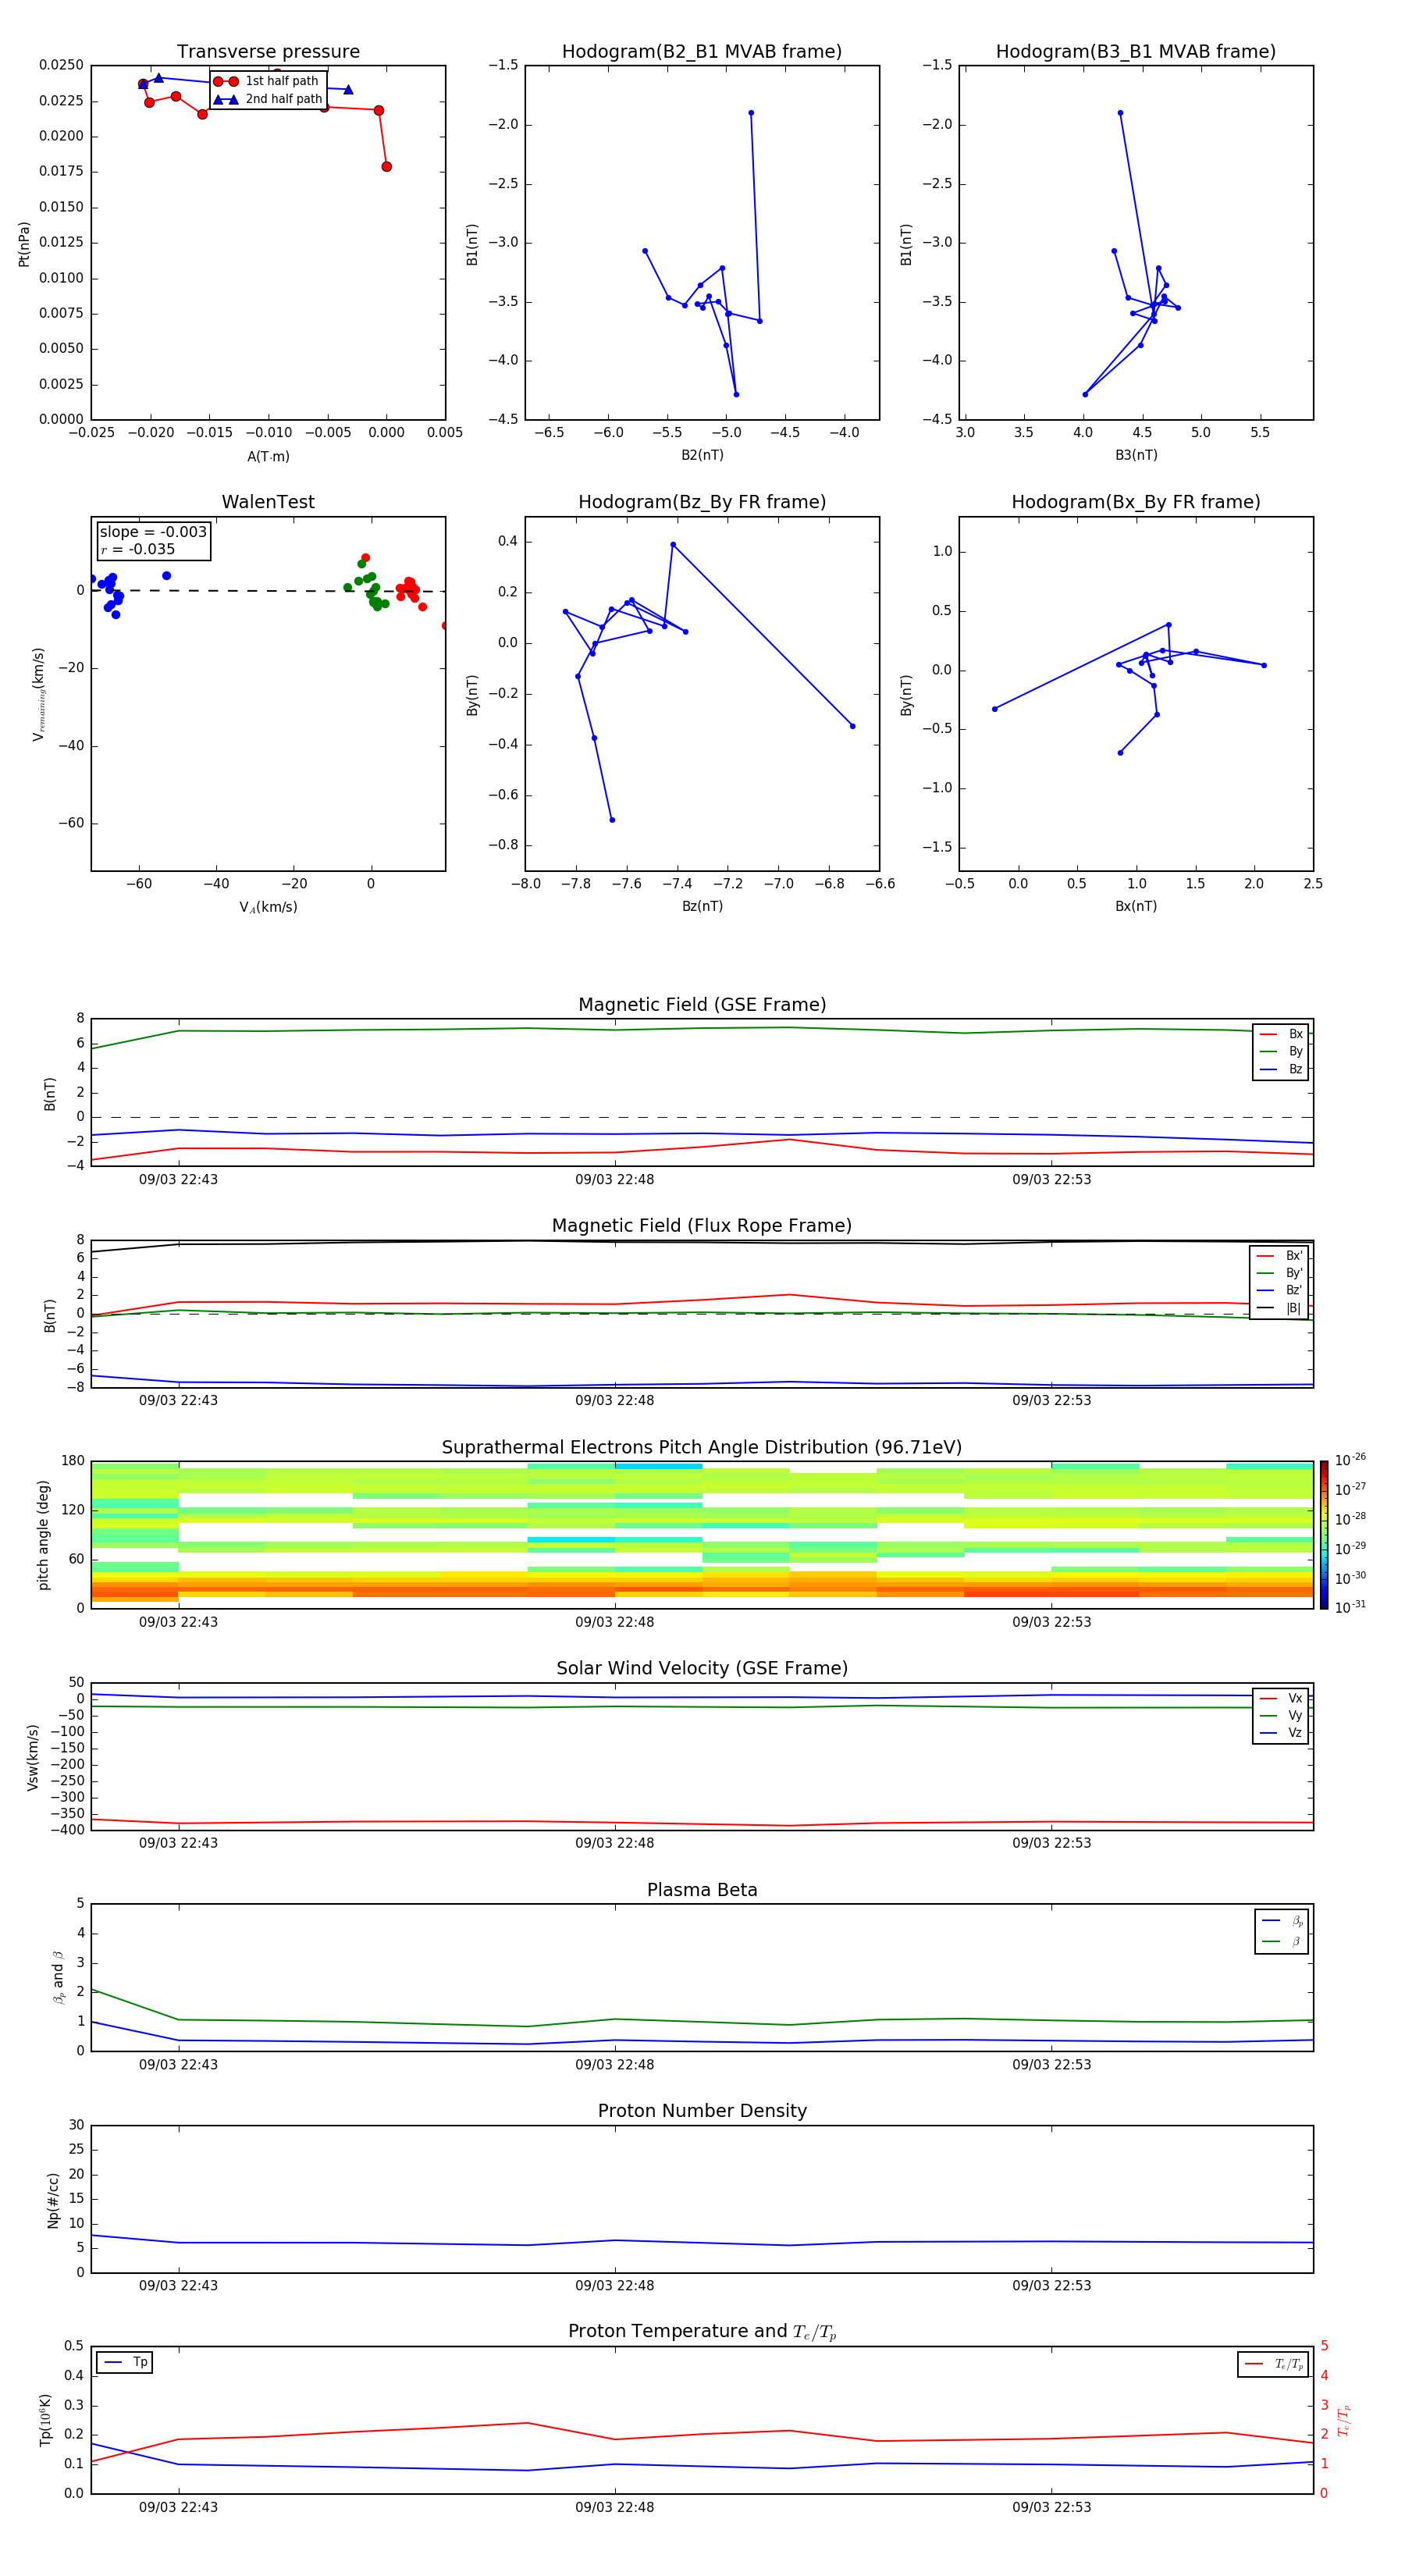Select the "Hodogram(B3_B1 MVAB frame)" title
The height and width of the screenshot is (2576, 1405).
[x=1136, y=51]
